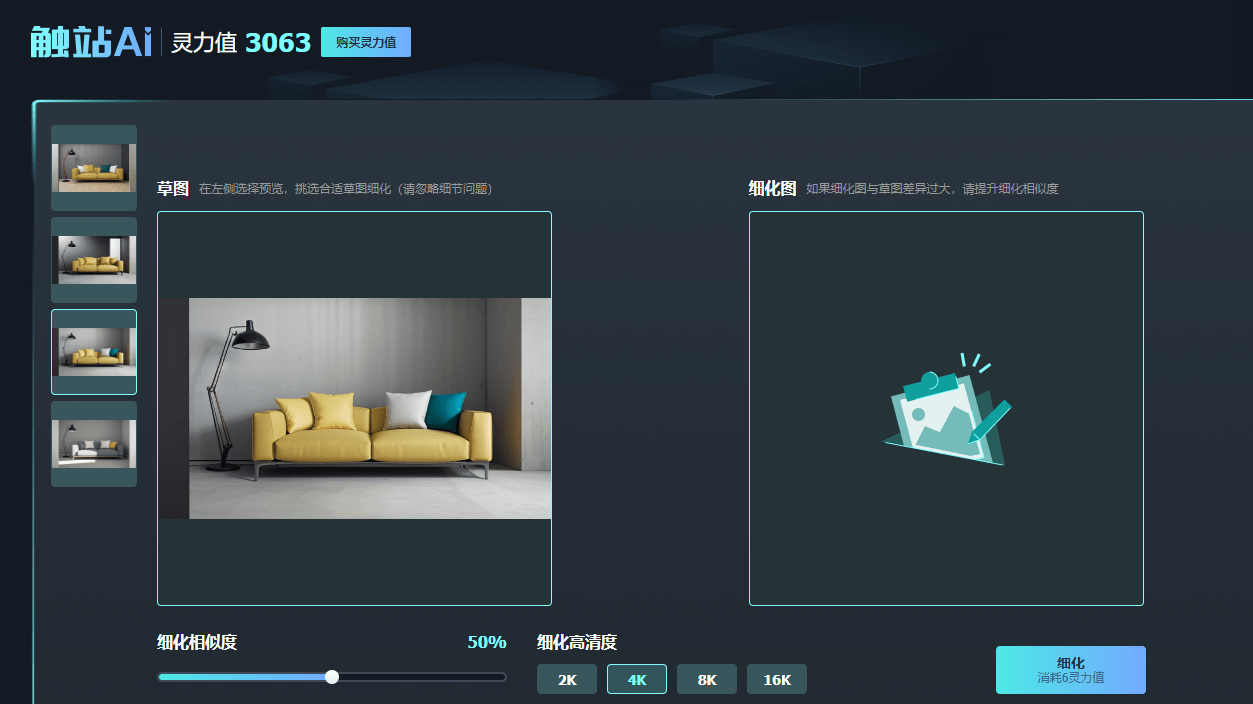This screenshot has width=1253, height=704.
Task: Select the second sofa draft thumbnail
Action: pos(94,260)
